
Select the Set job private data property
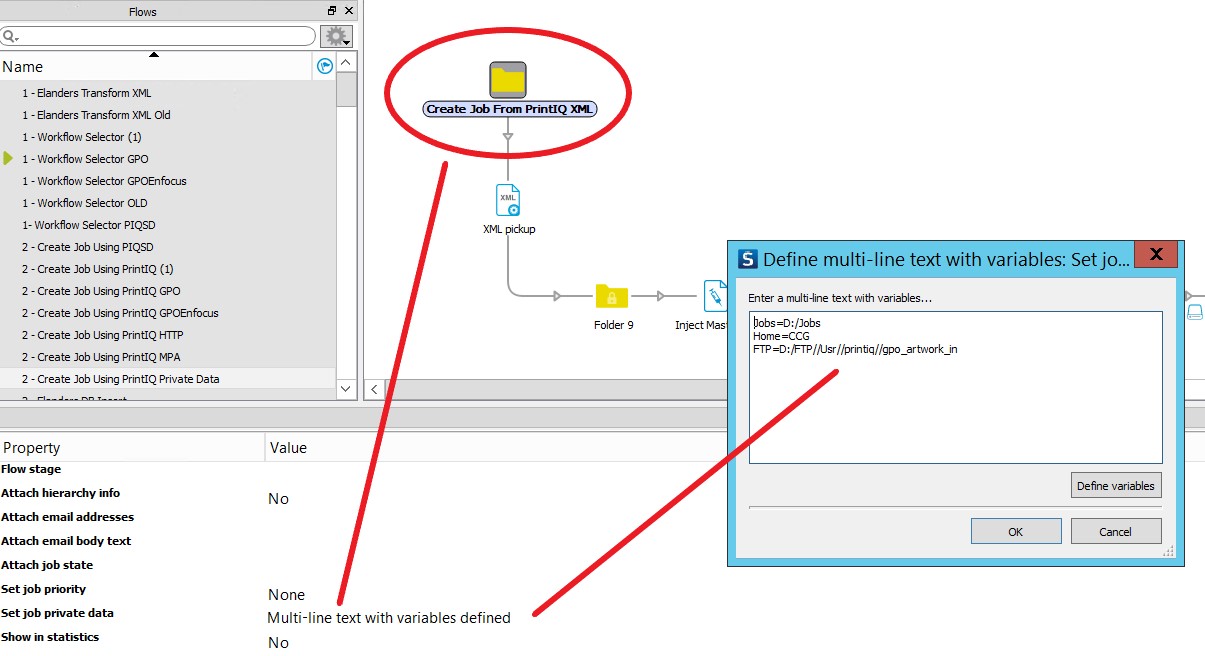(x=57, y=613)
